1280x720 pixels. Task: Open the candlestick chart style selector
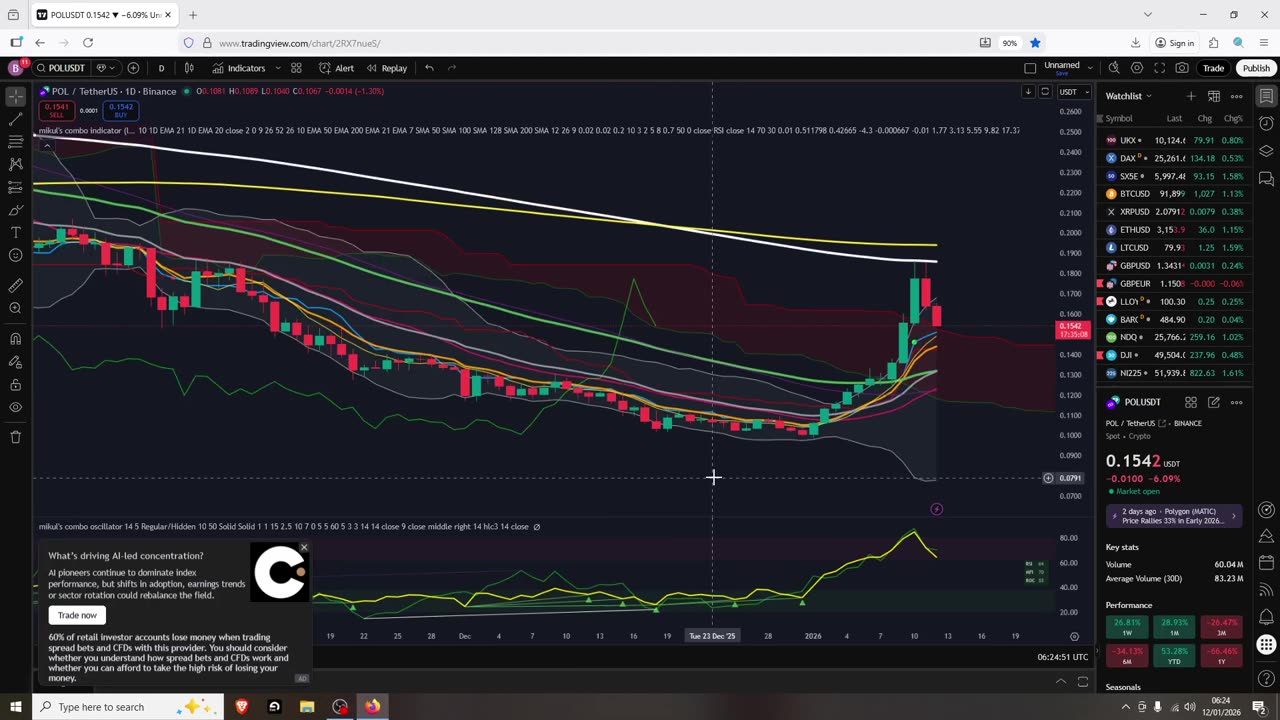(189, 68)
